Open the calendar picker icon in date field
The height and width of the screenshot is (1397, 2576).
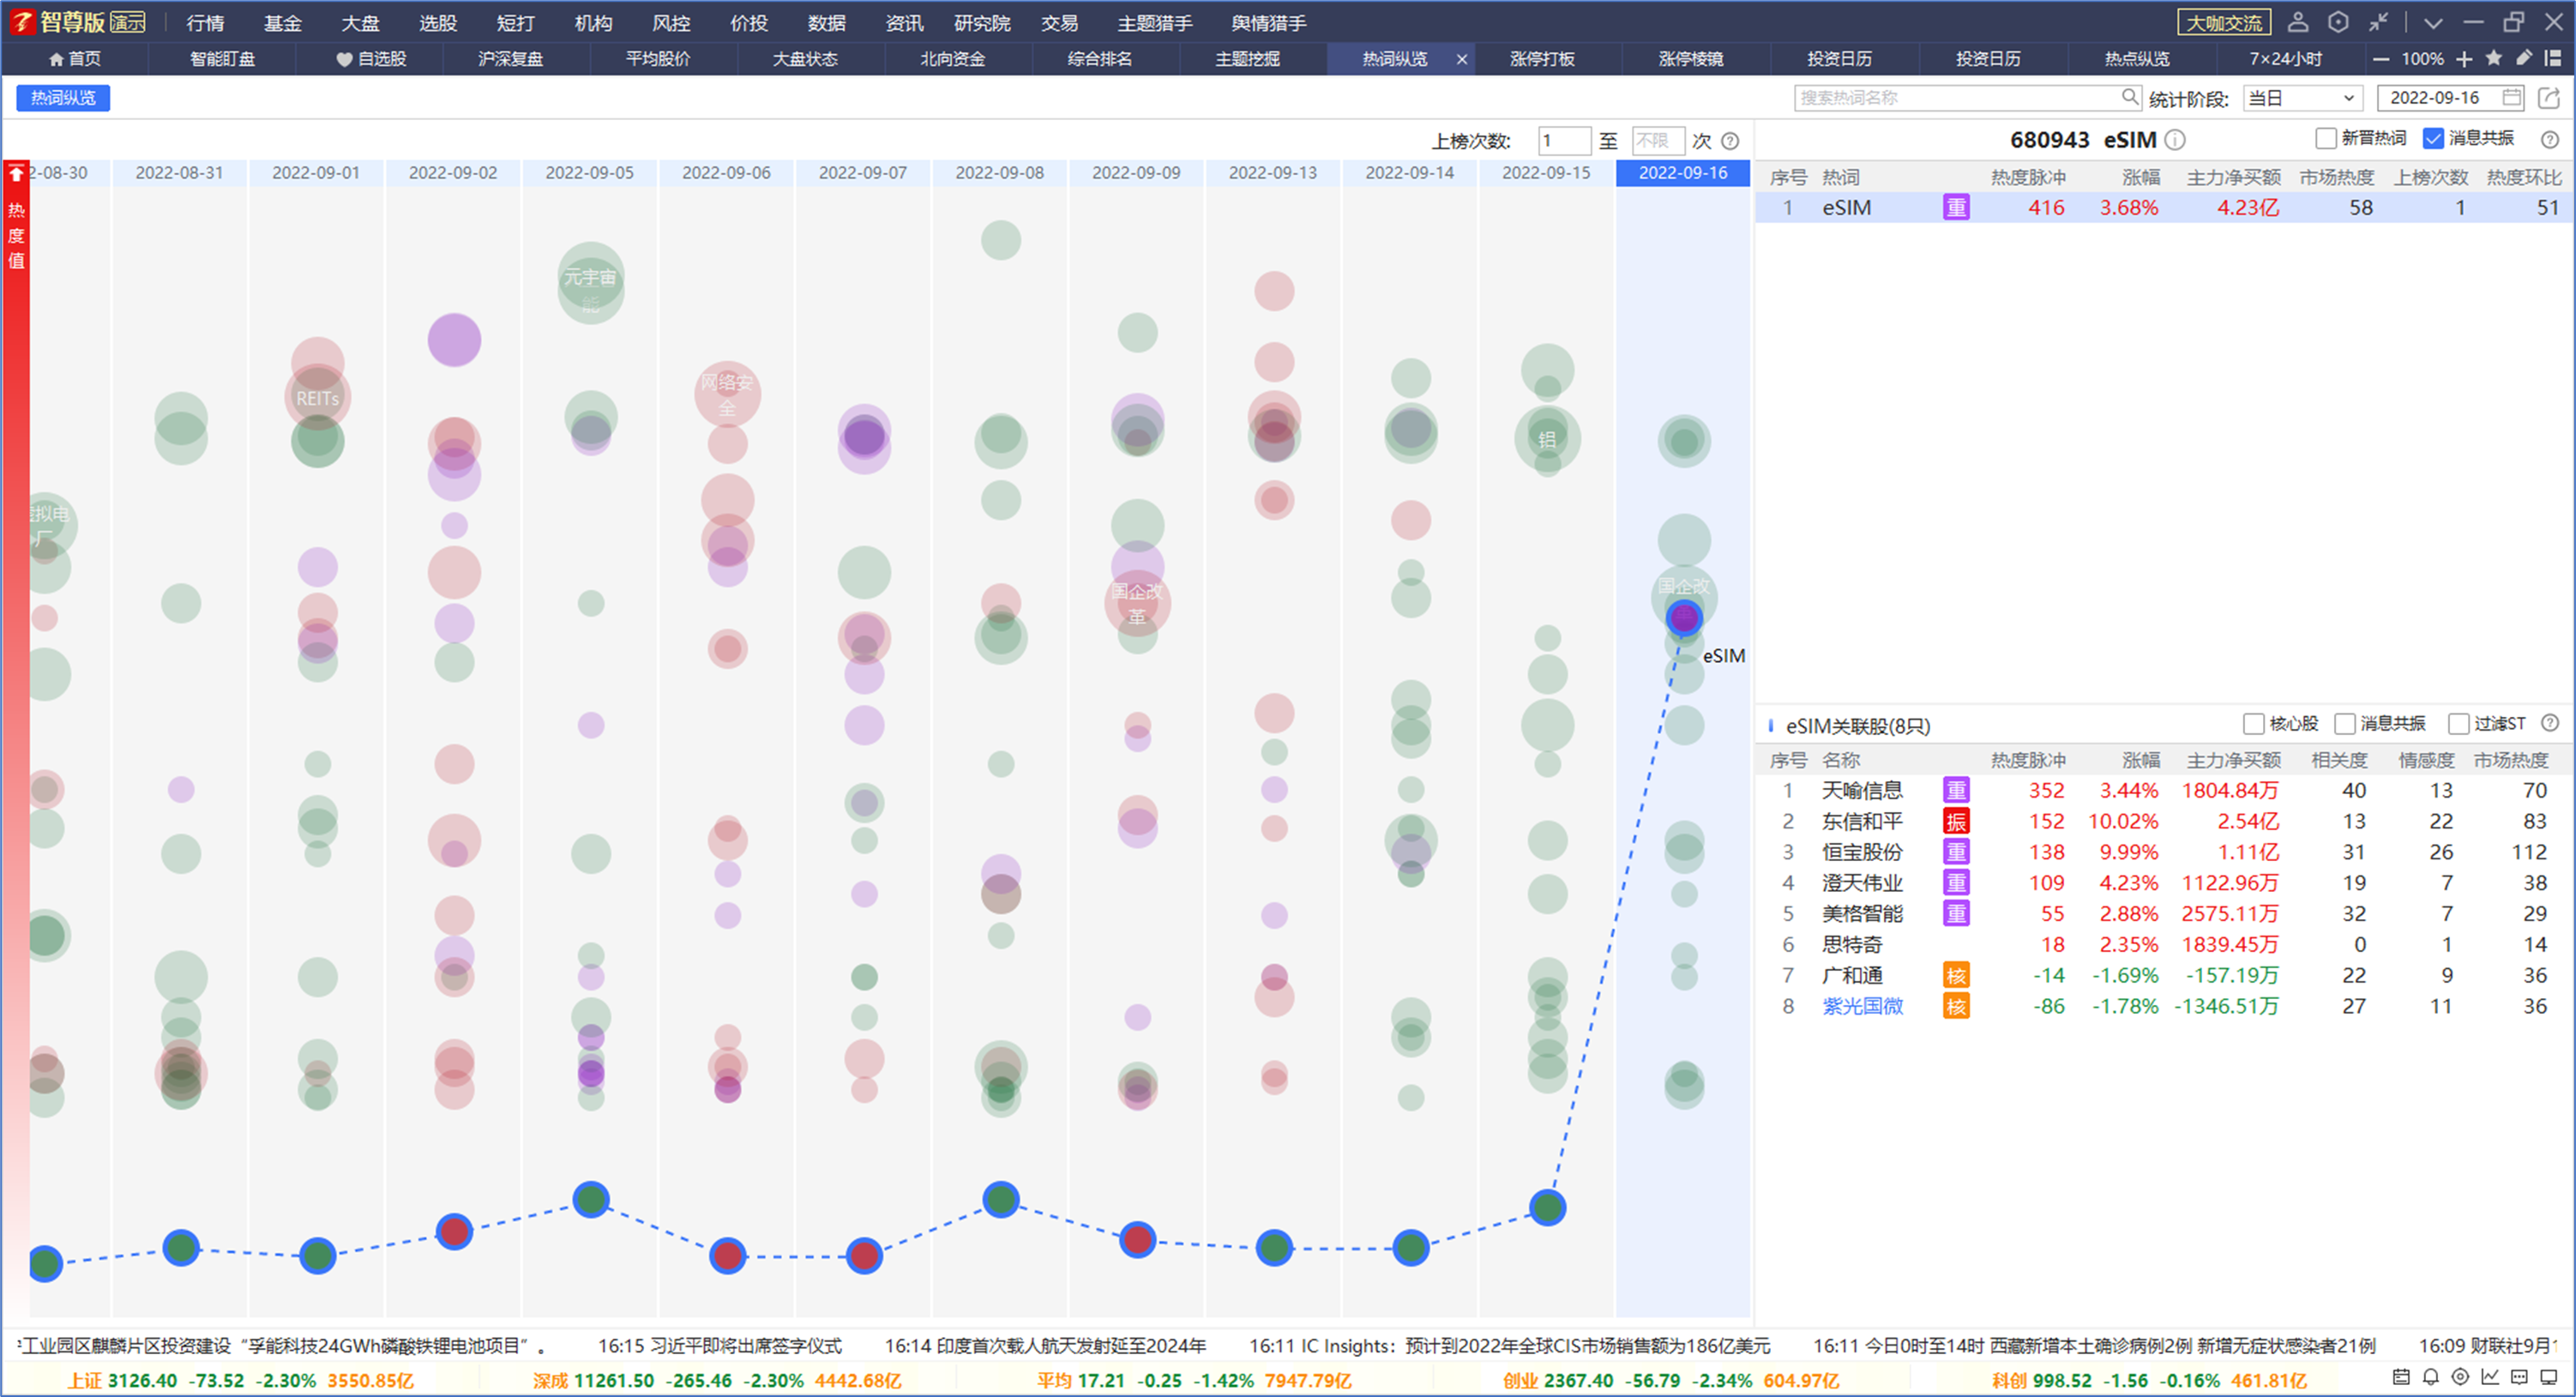(2511, 97)
